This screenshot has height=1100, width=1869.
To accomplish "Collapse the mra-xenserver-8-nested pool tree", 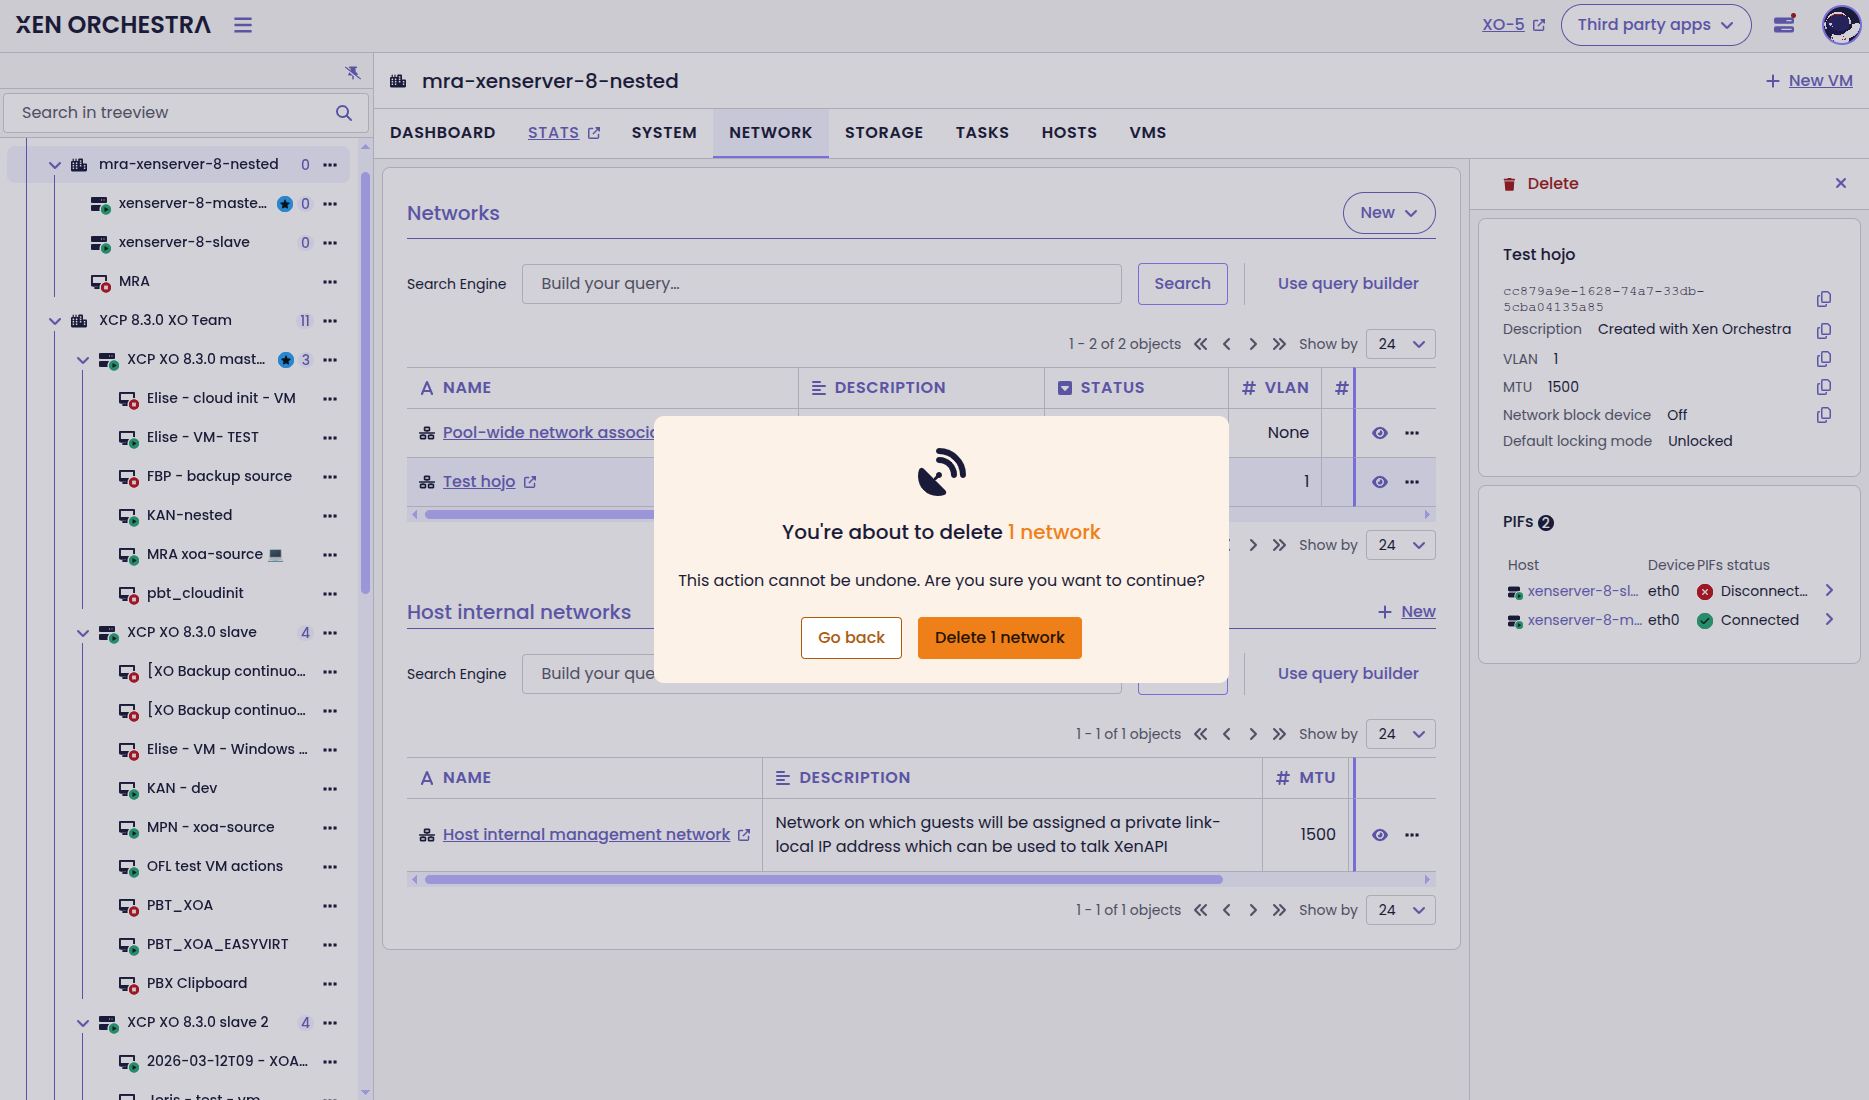I will 55,165.
